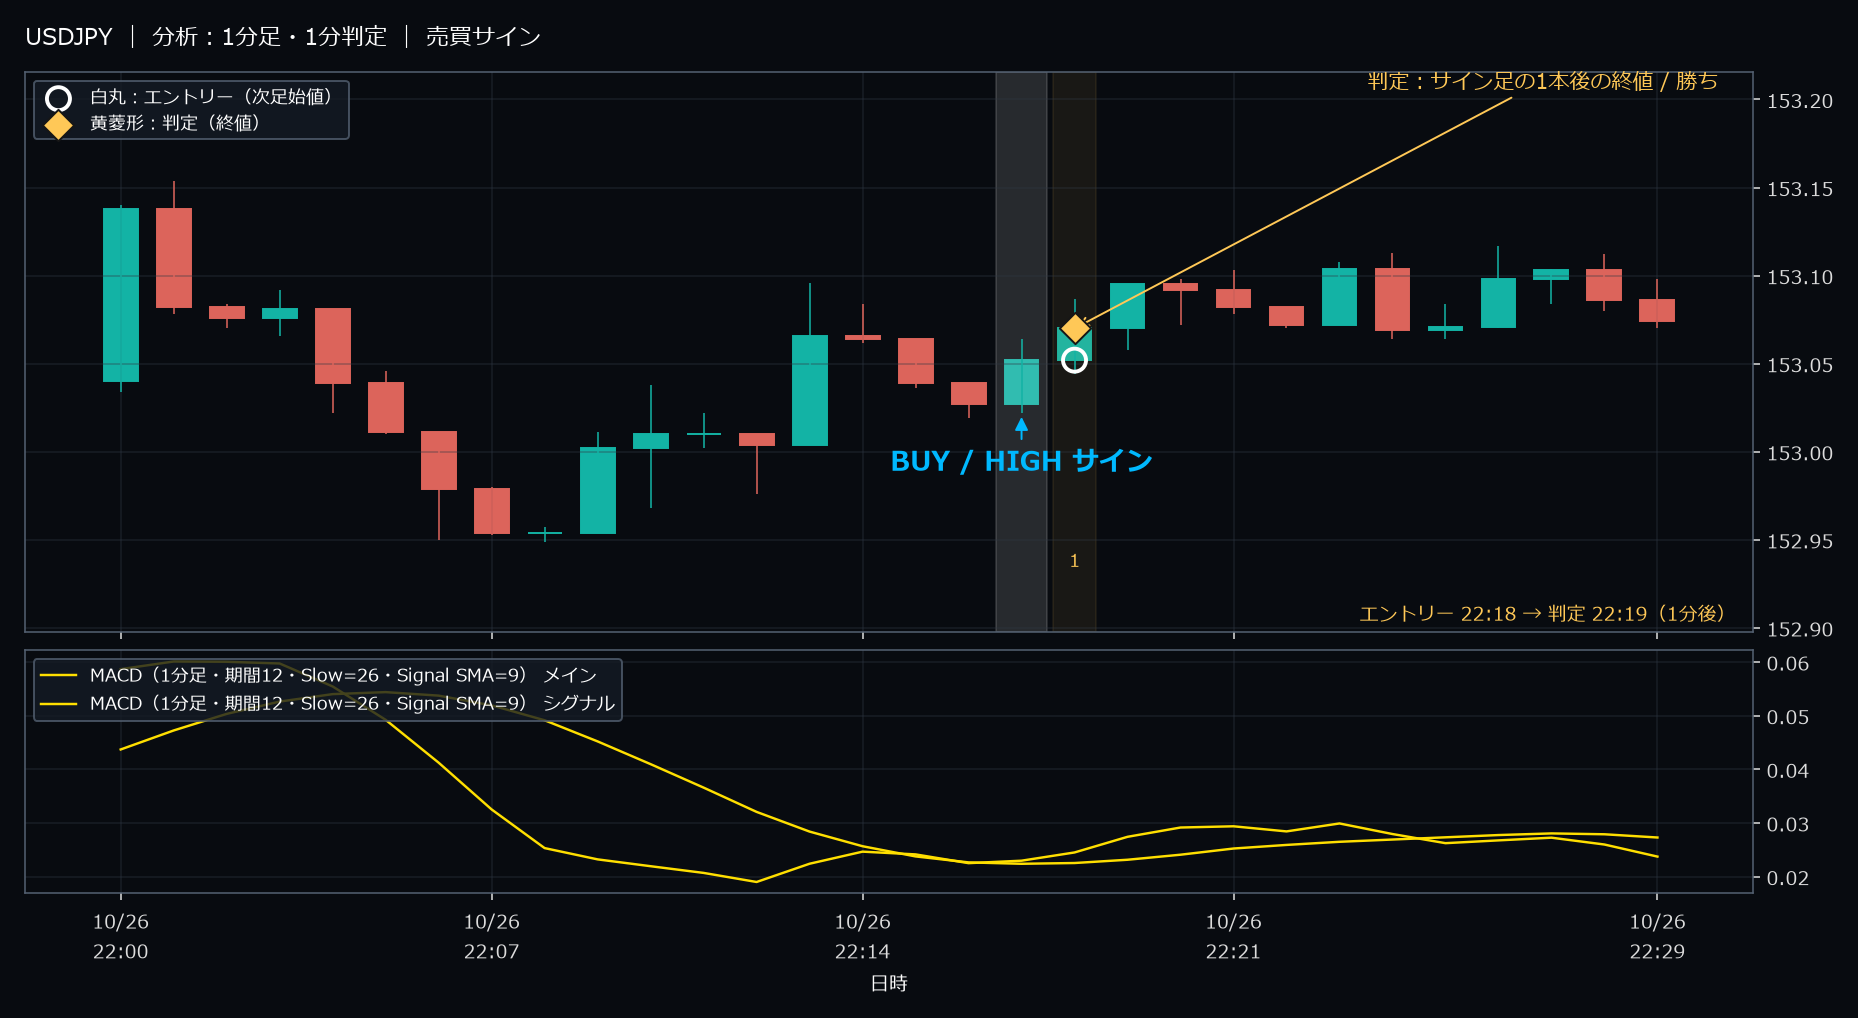Click the 0.05 MACD axis label
This screenshot has width=1858, height=1018.
click(1788, 717)
